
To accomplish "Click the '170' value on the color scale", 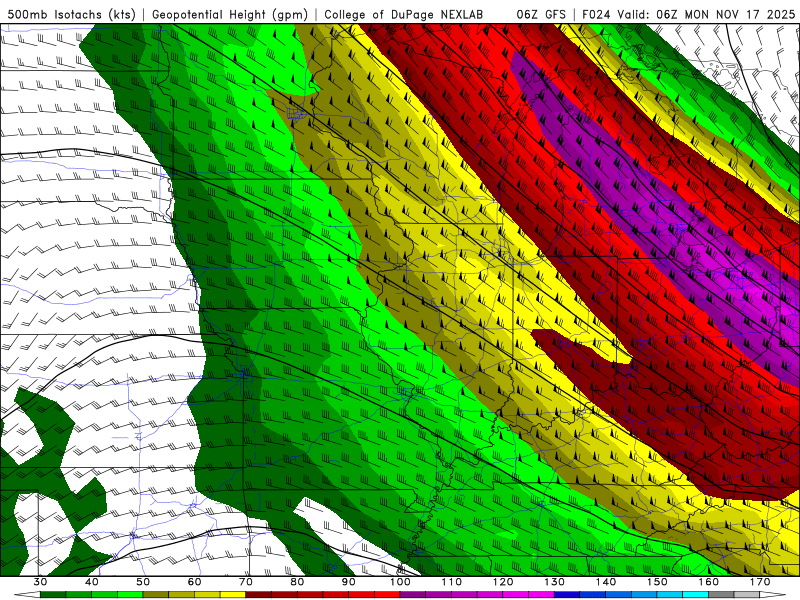I will 760,582.
